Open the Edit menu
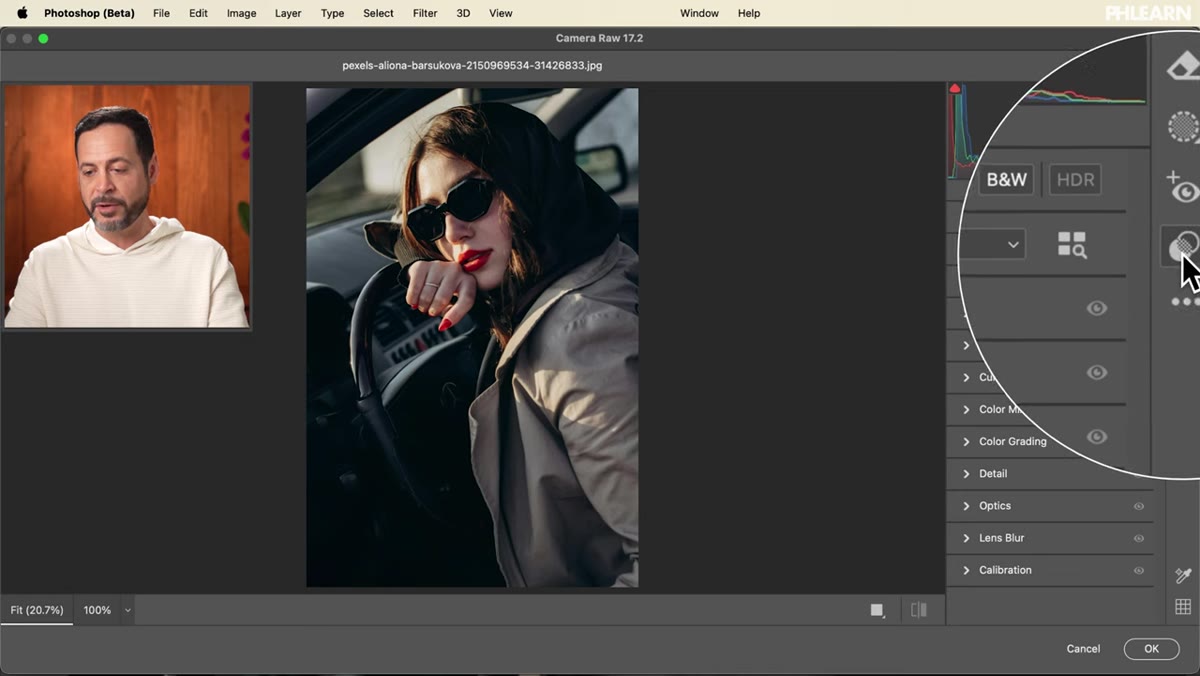This screenshot has height=676, width=1200. click(x=198, y=13)
